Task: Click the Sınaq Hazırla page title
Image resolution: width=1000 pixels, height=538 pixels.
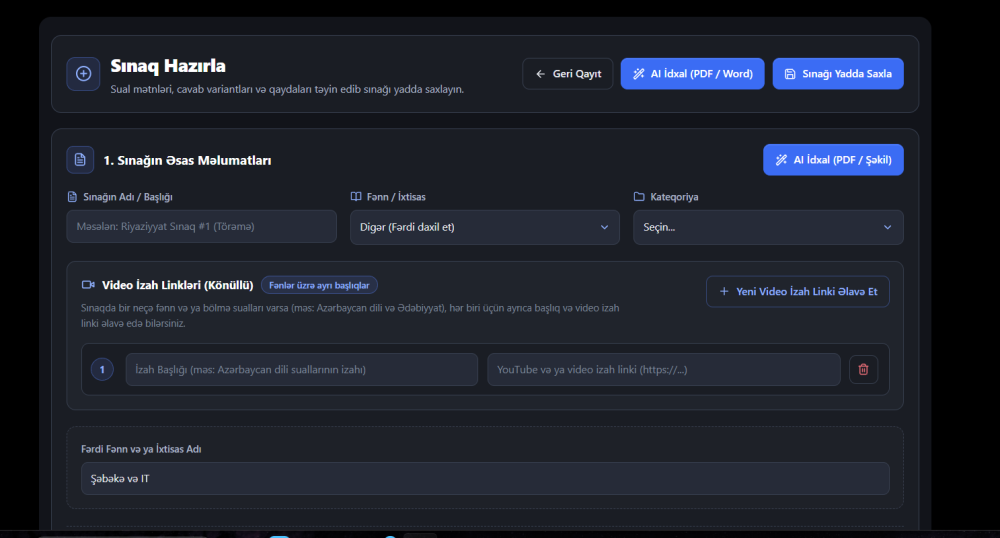Action: (x=168, y=66)
